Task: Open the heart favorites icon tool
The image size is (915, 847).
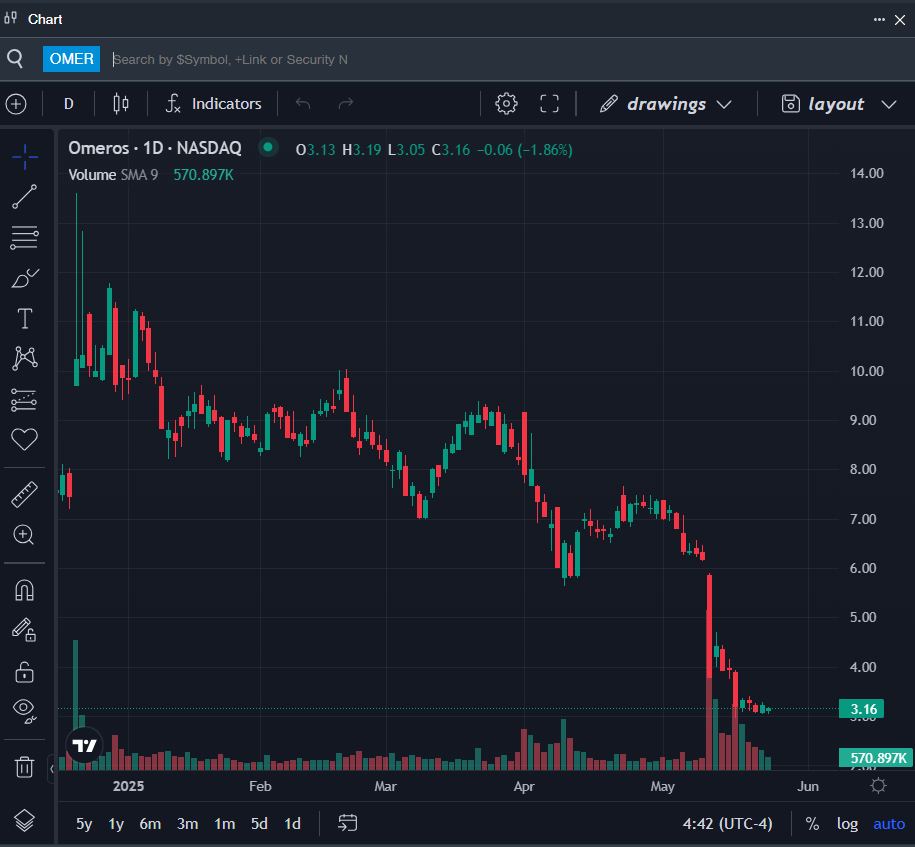Action: click(25, 439)
